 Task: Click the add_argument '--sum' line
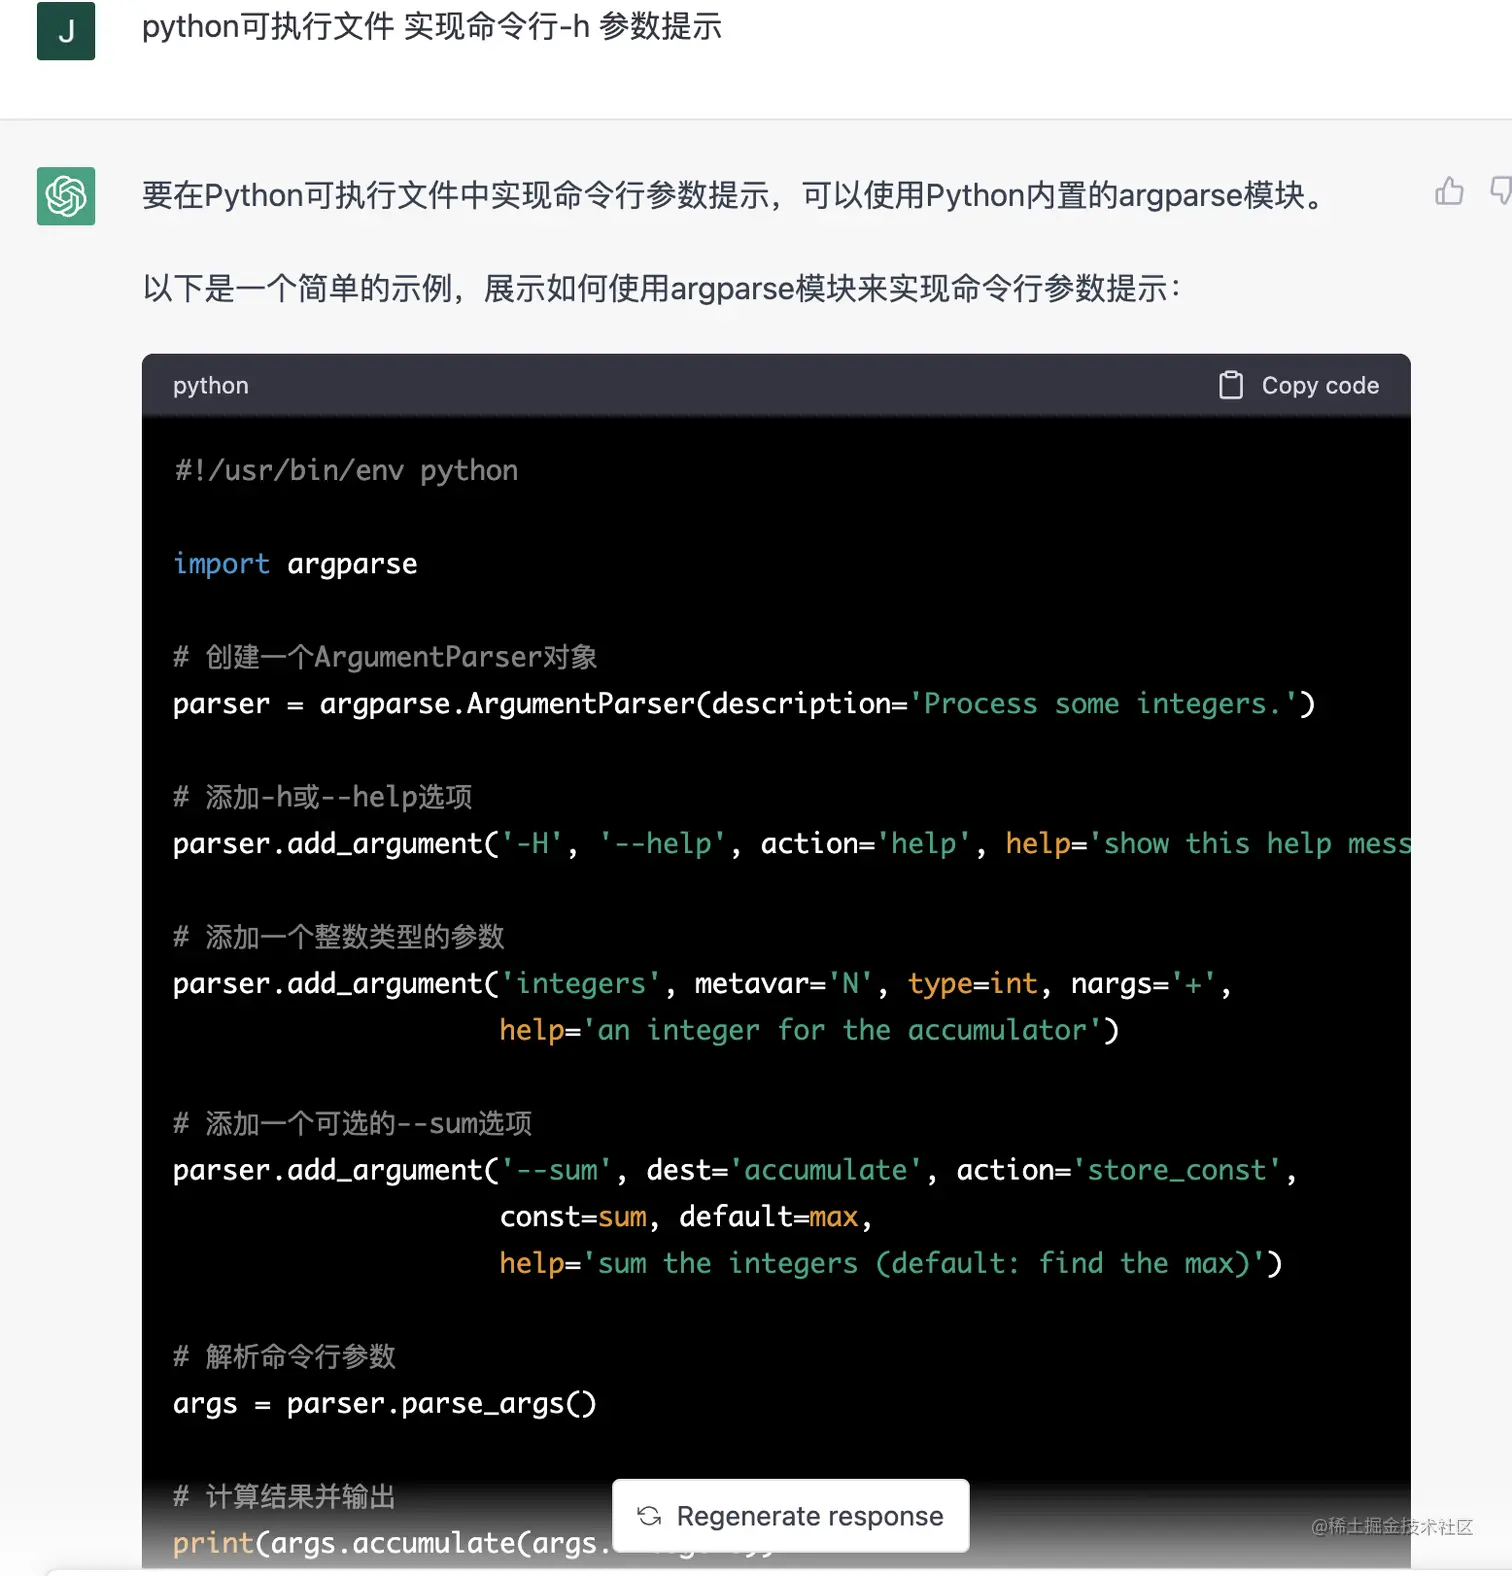pyautogui.click(x=735, y=1170)
